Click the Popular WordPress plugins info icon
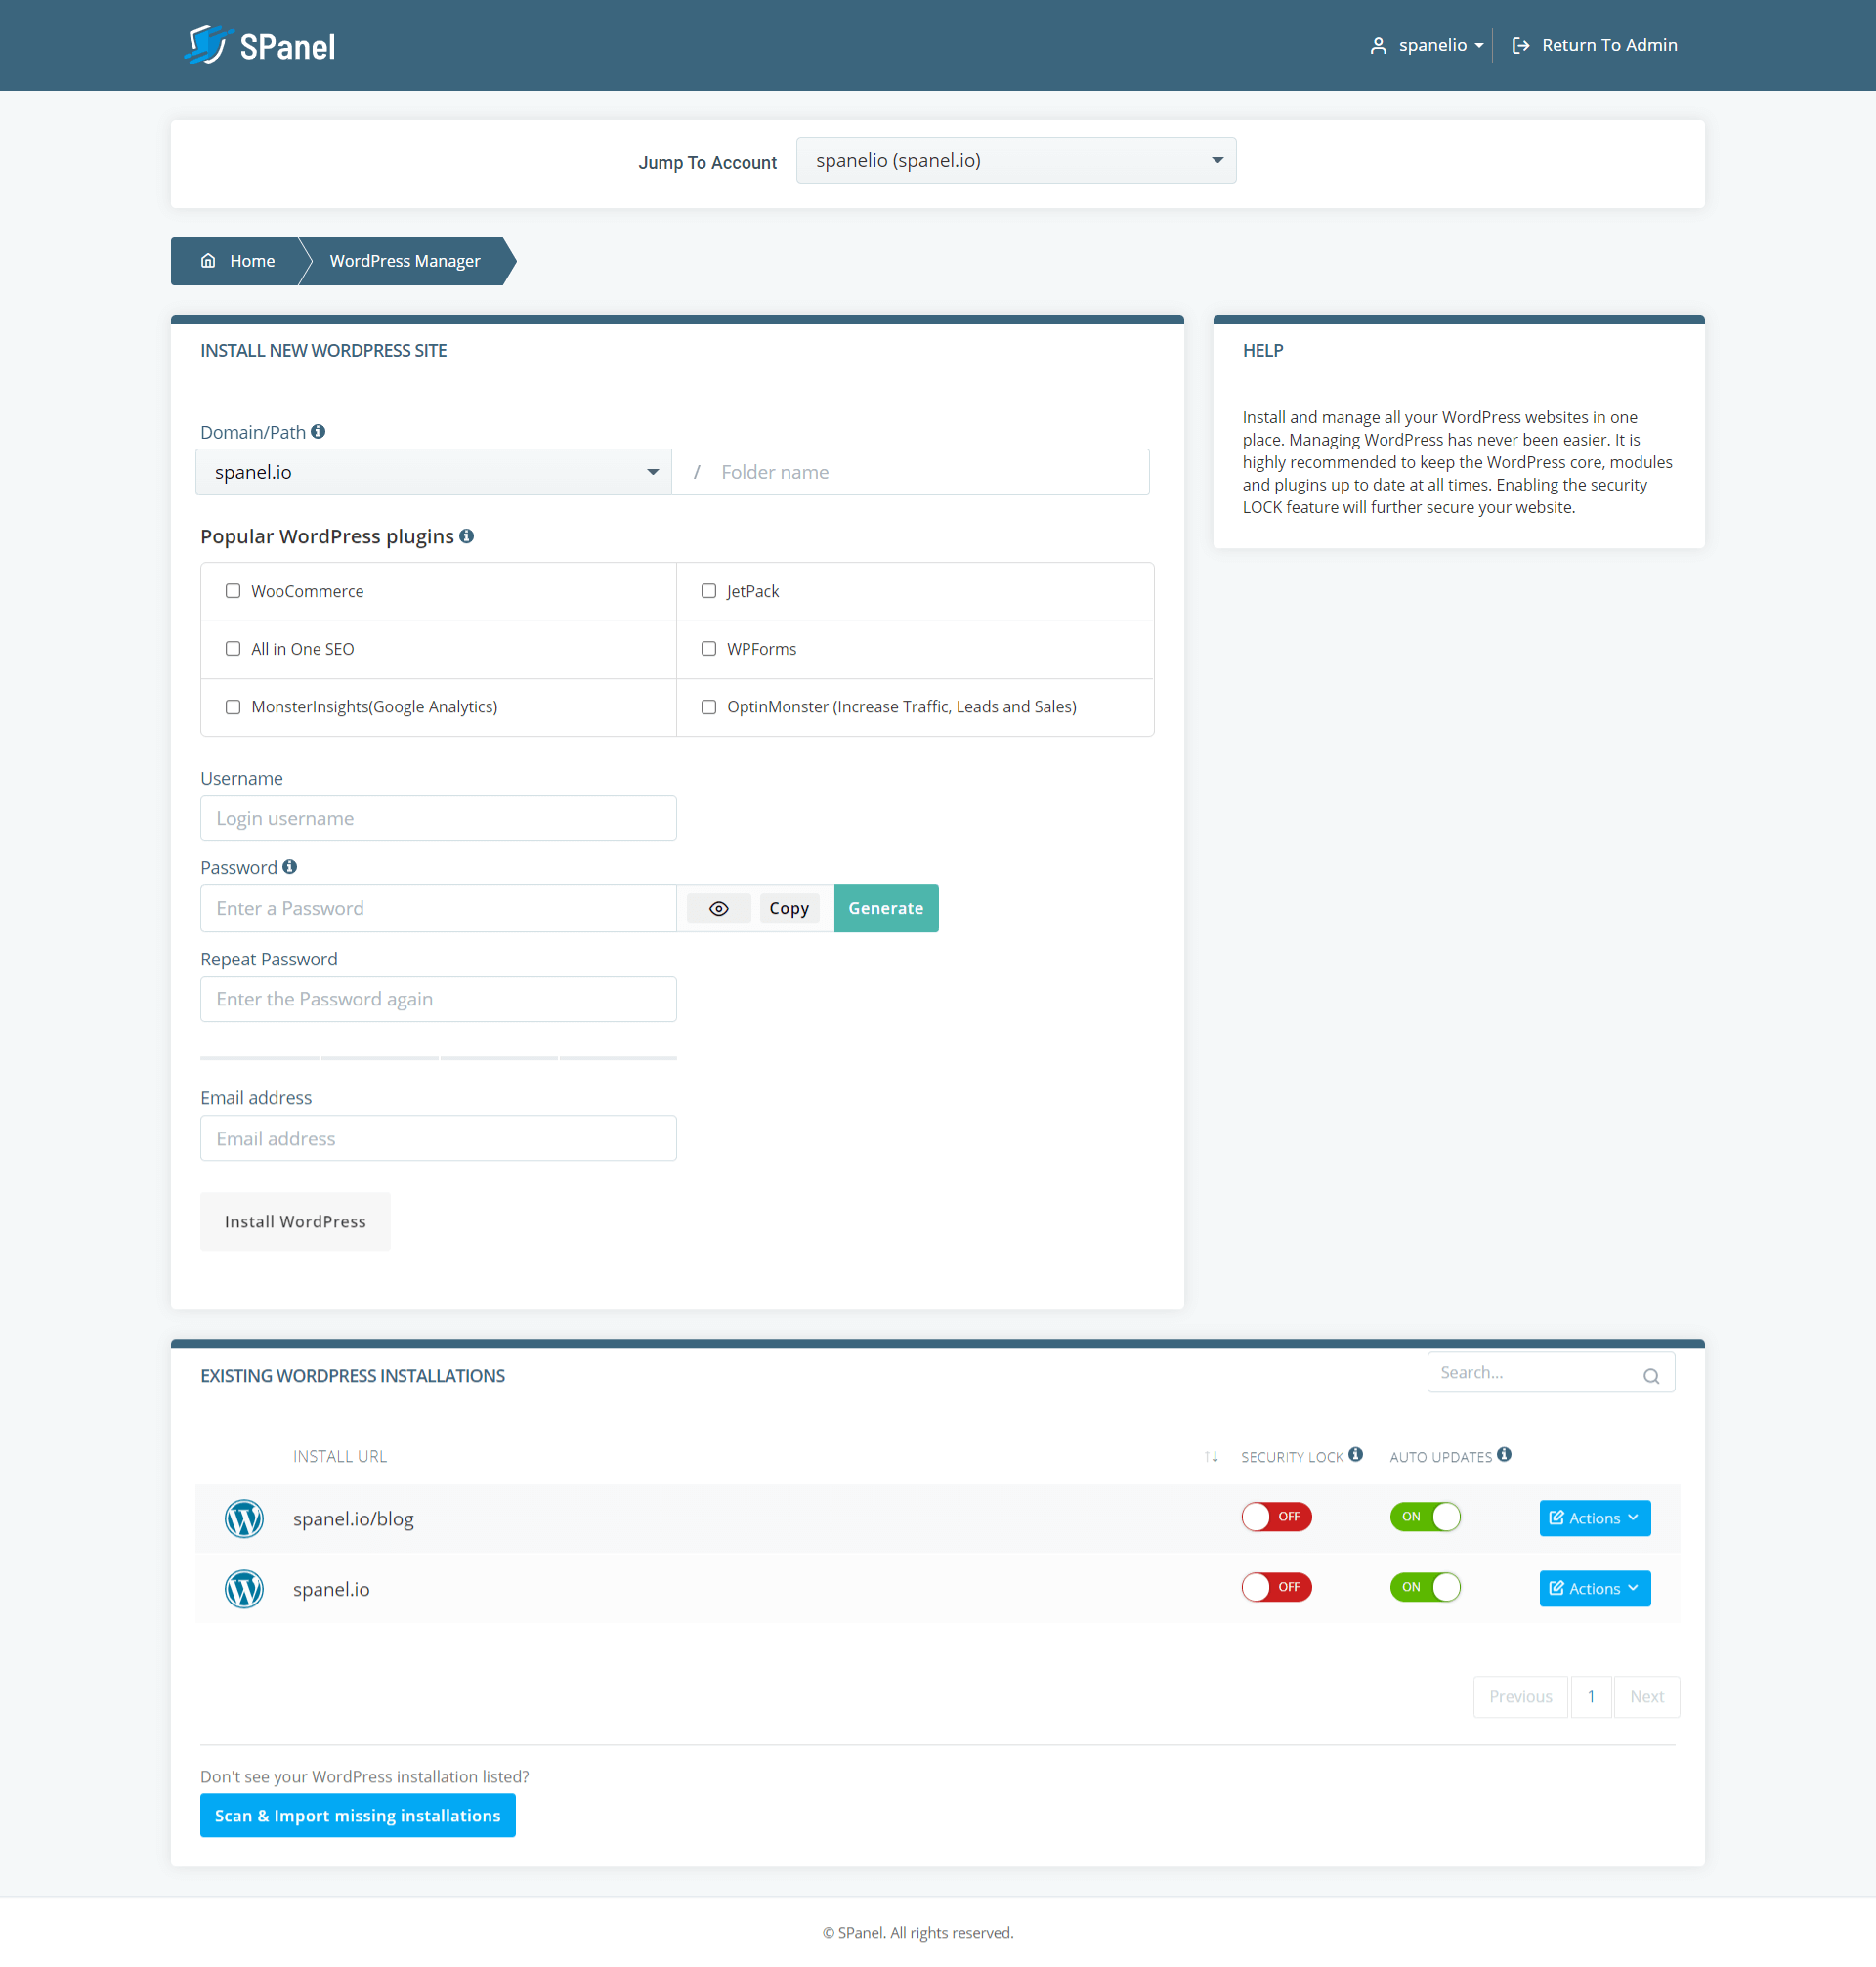This screenshot has width=1876, height=1967. [466, 536]
